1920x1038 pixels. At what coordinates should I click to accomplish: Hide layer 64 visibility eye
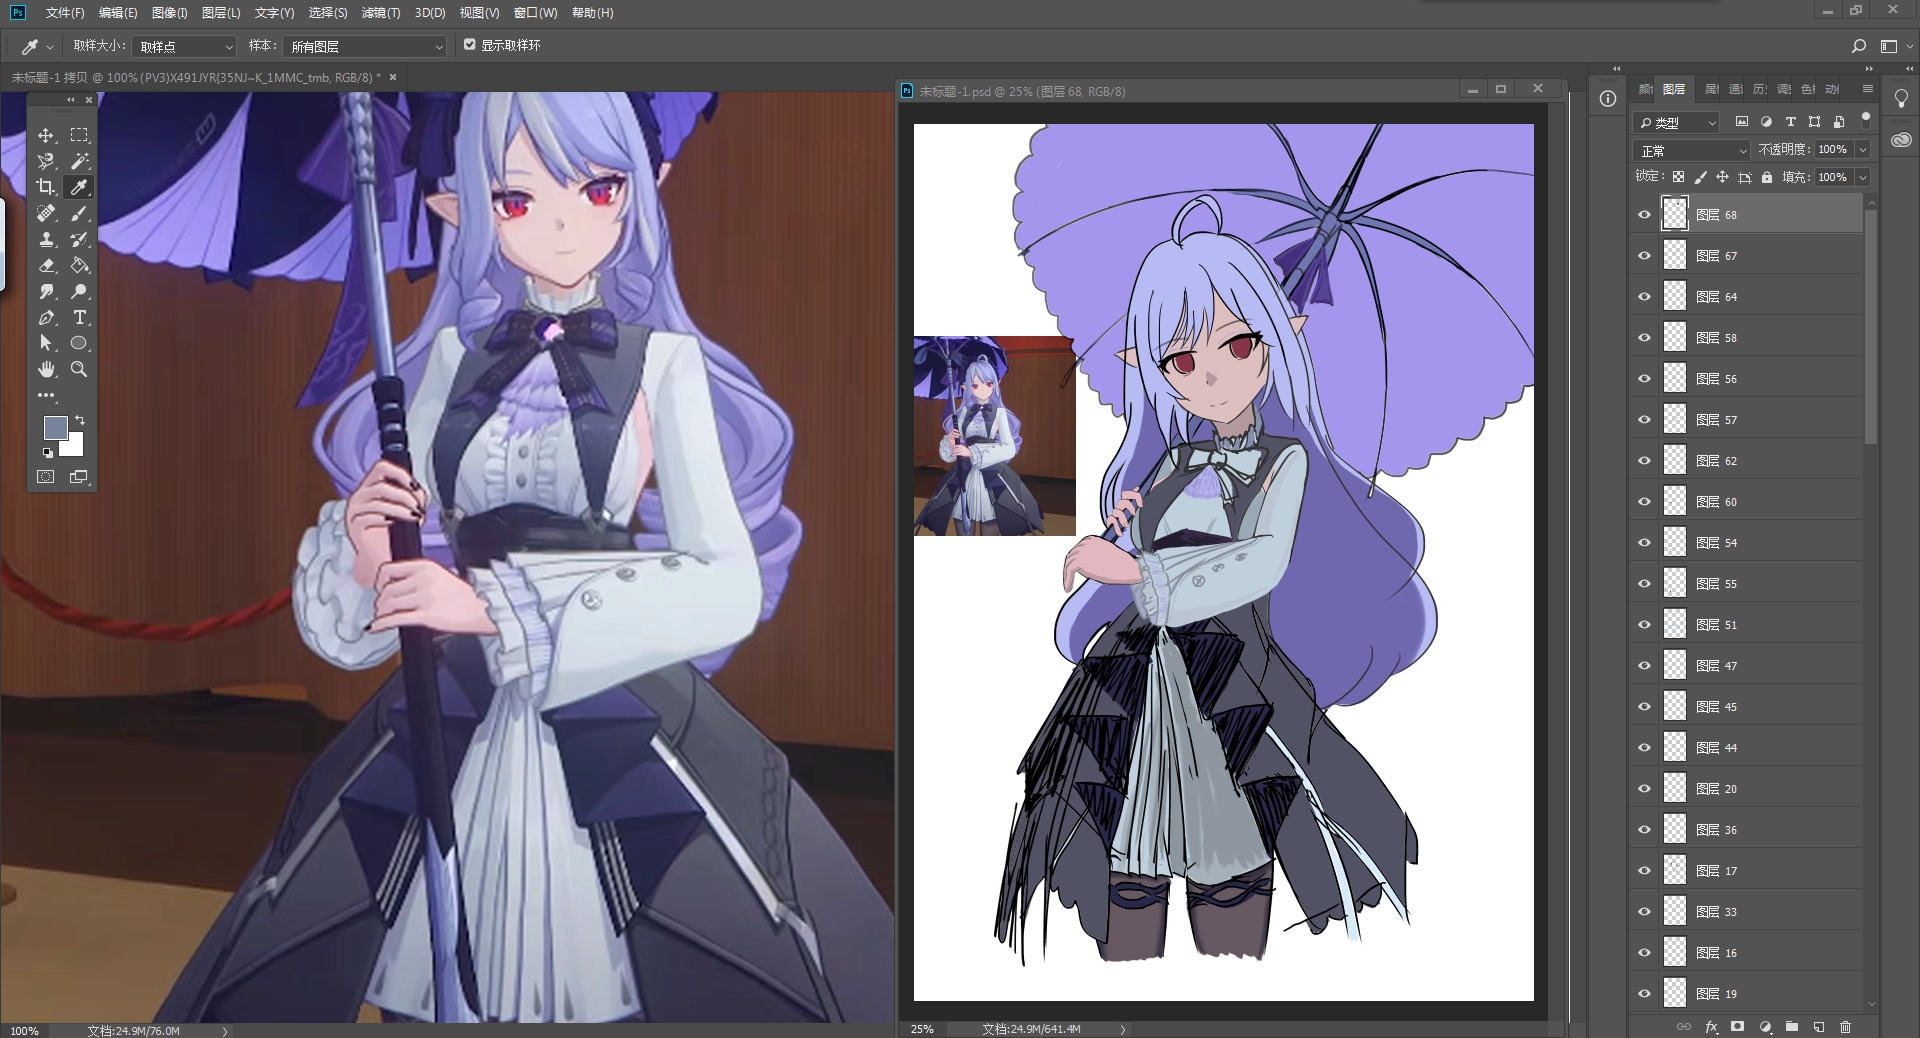click(x=1644, y=297)
